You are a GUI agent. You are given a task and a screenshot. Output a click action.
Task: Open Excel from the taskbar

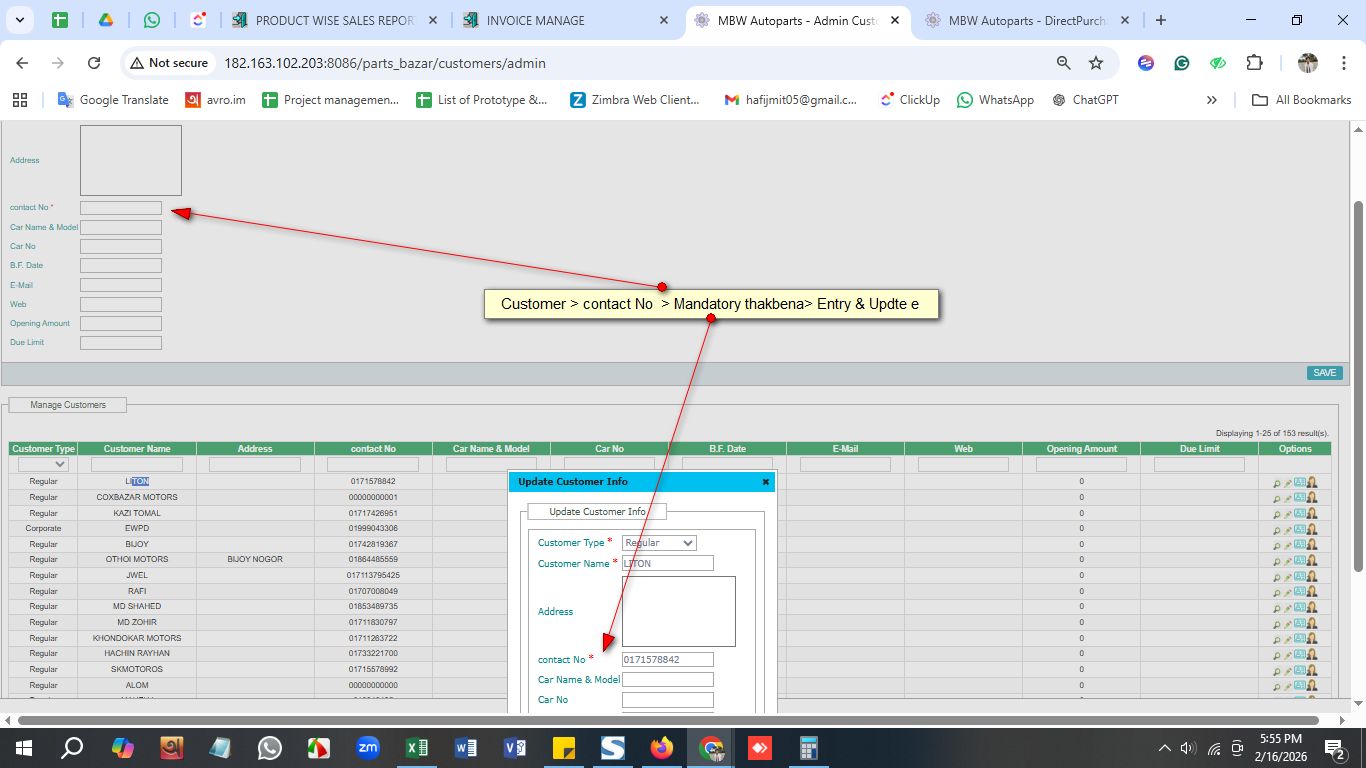417,748
